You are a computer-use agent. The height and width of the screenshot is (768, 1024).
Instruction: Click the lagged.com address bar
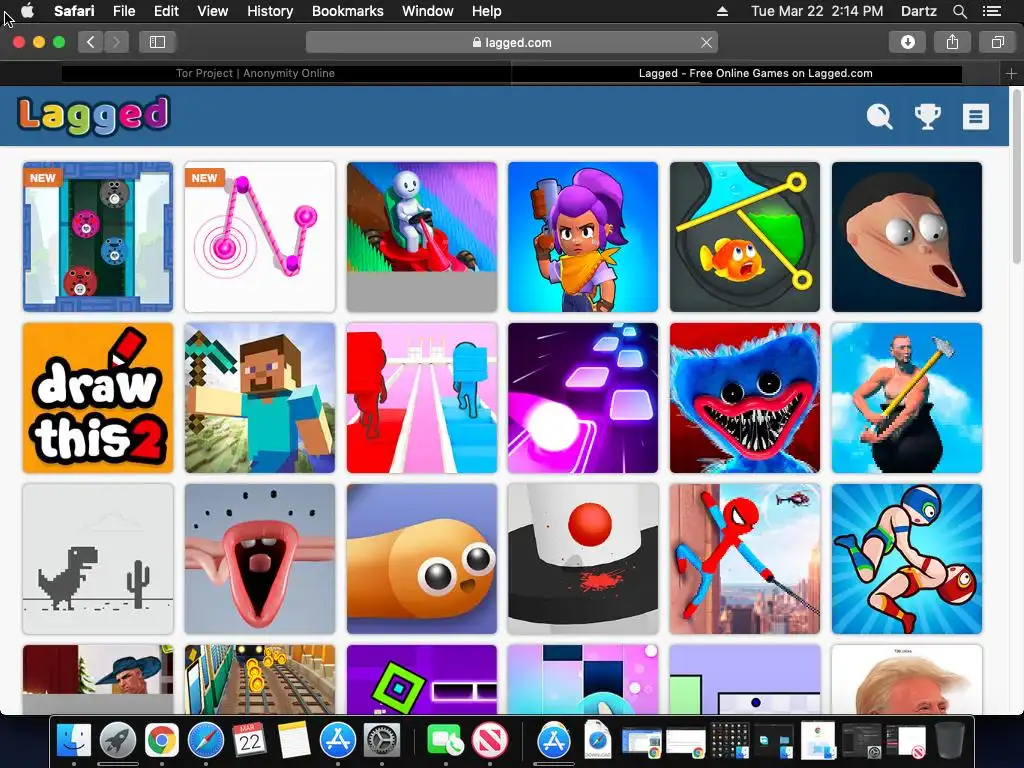pyautogui.click(x=511, y=42)
